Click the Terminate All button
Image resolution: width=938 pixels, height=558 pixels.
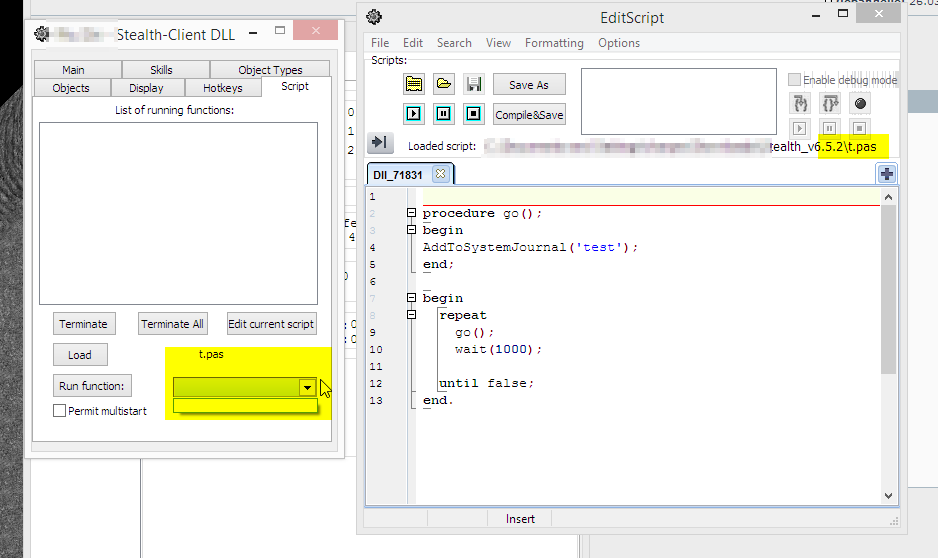pos(172,324)
